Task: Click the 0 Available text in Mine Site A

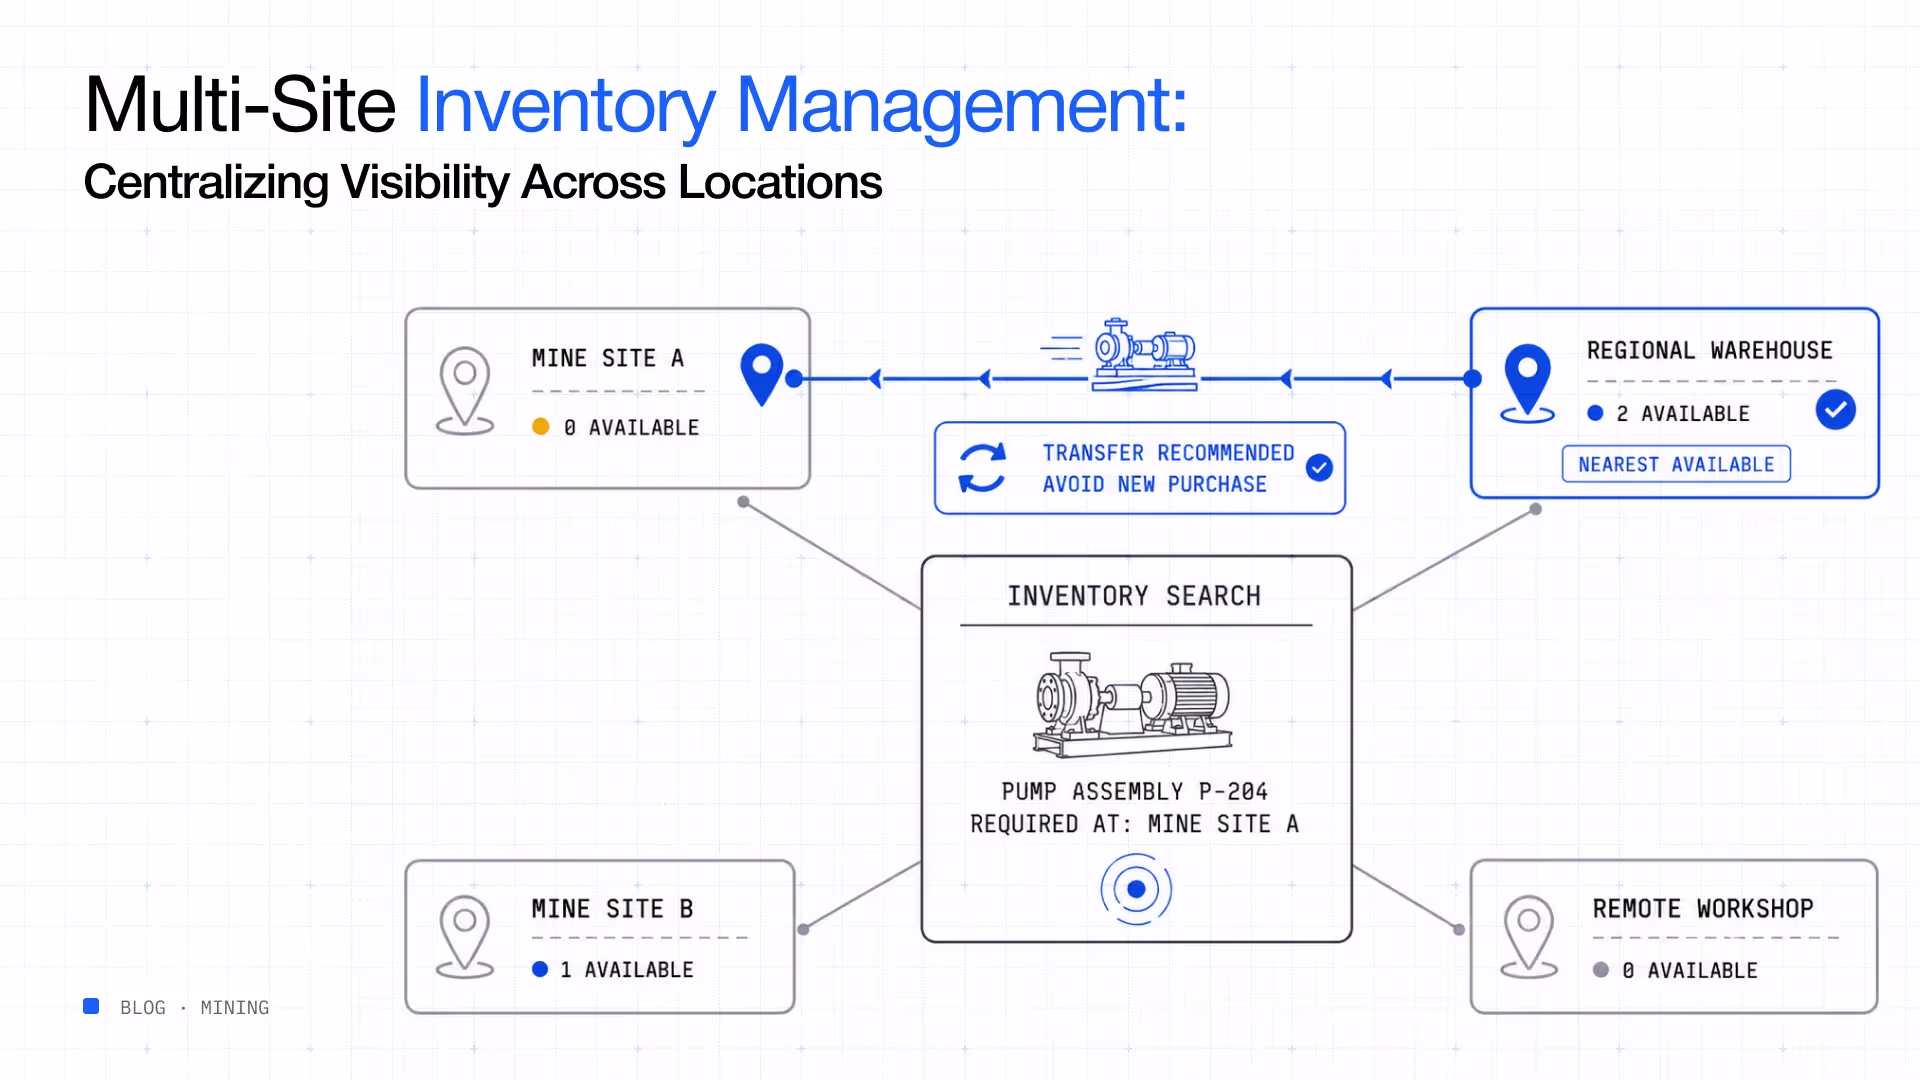Action: click(631, 428)
